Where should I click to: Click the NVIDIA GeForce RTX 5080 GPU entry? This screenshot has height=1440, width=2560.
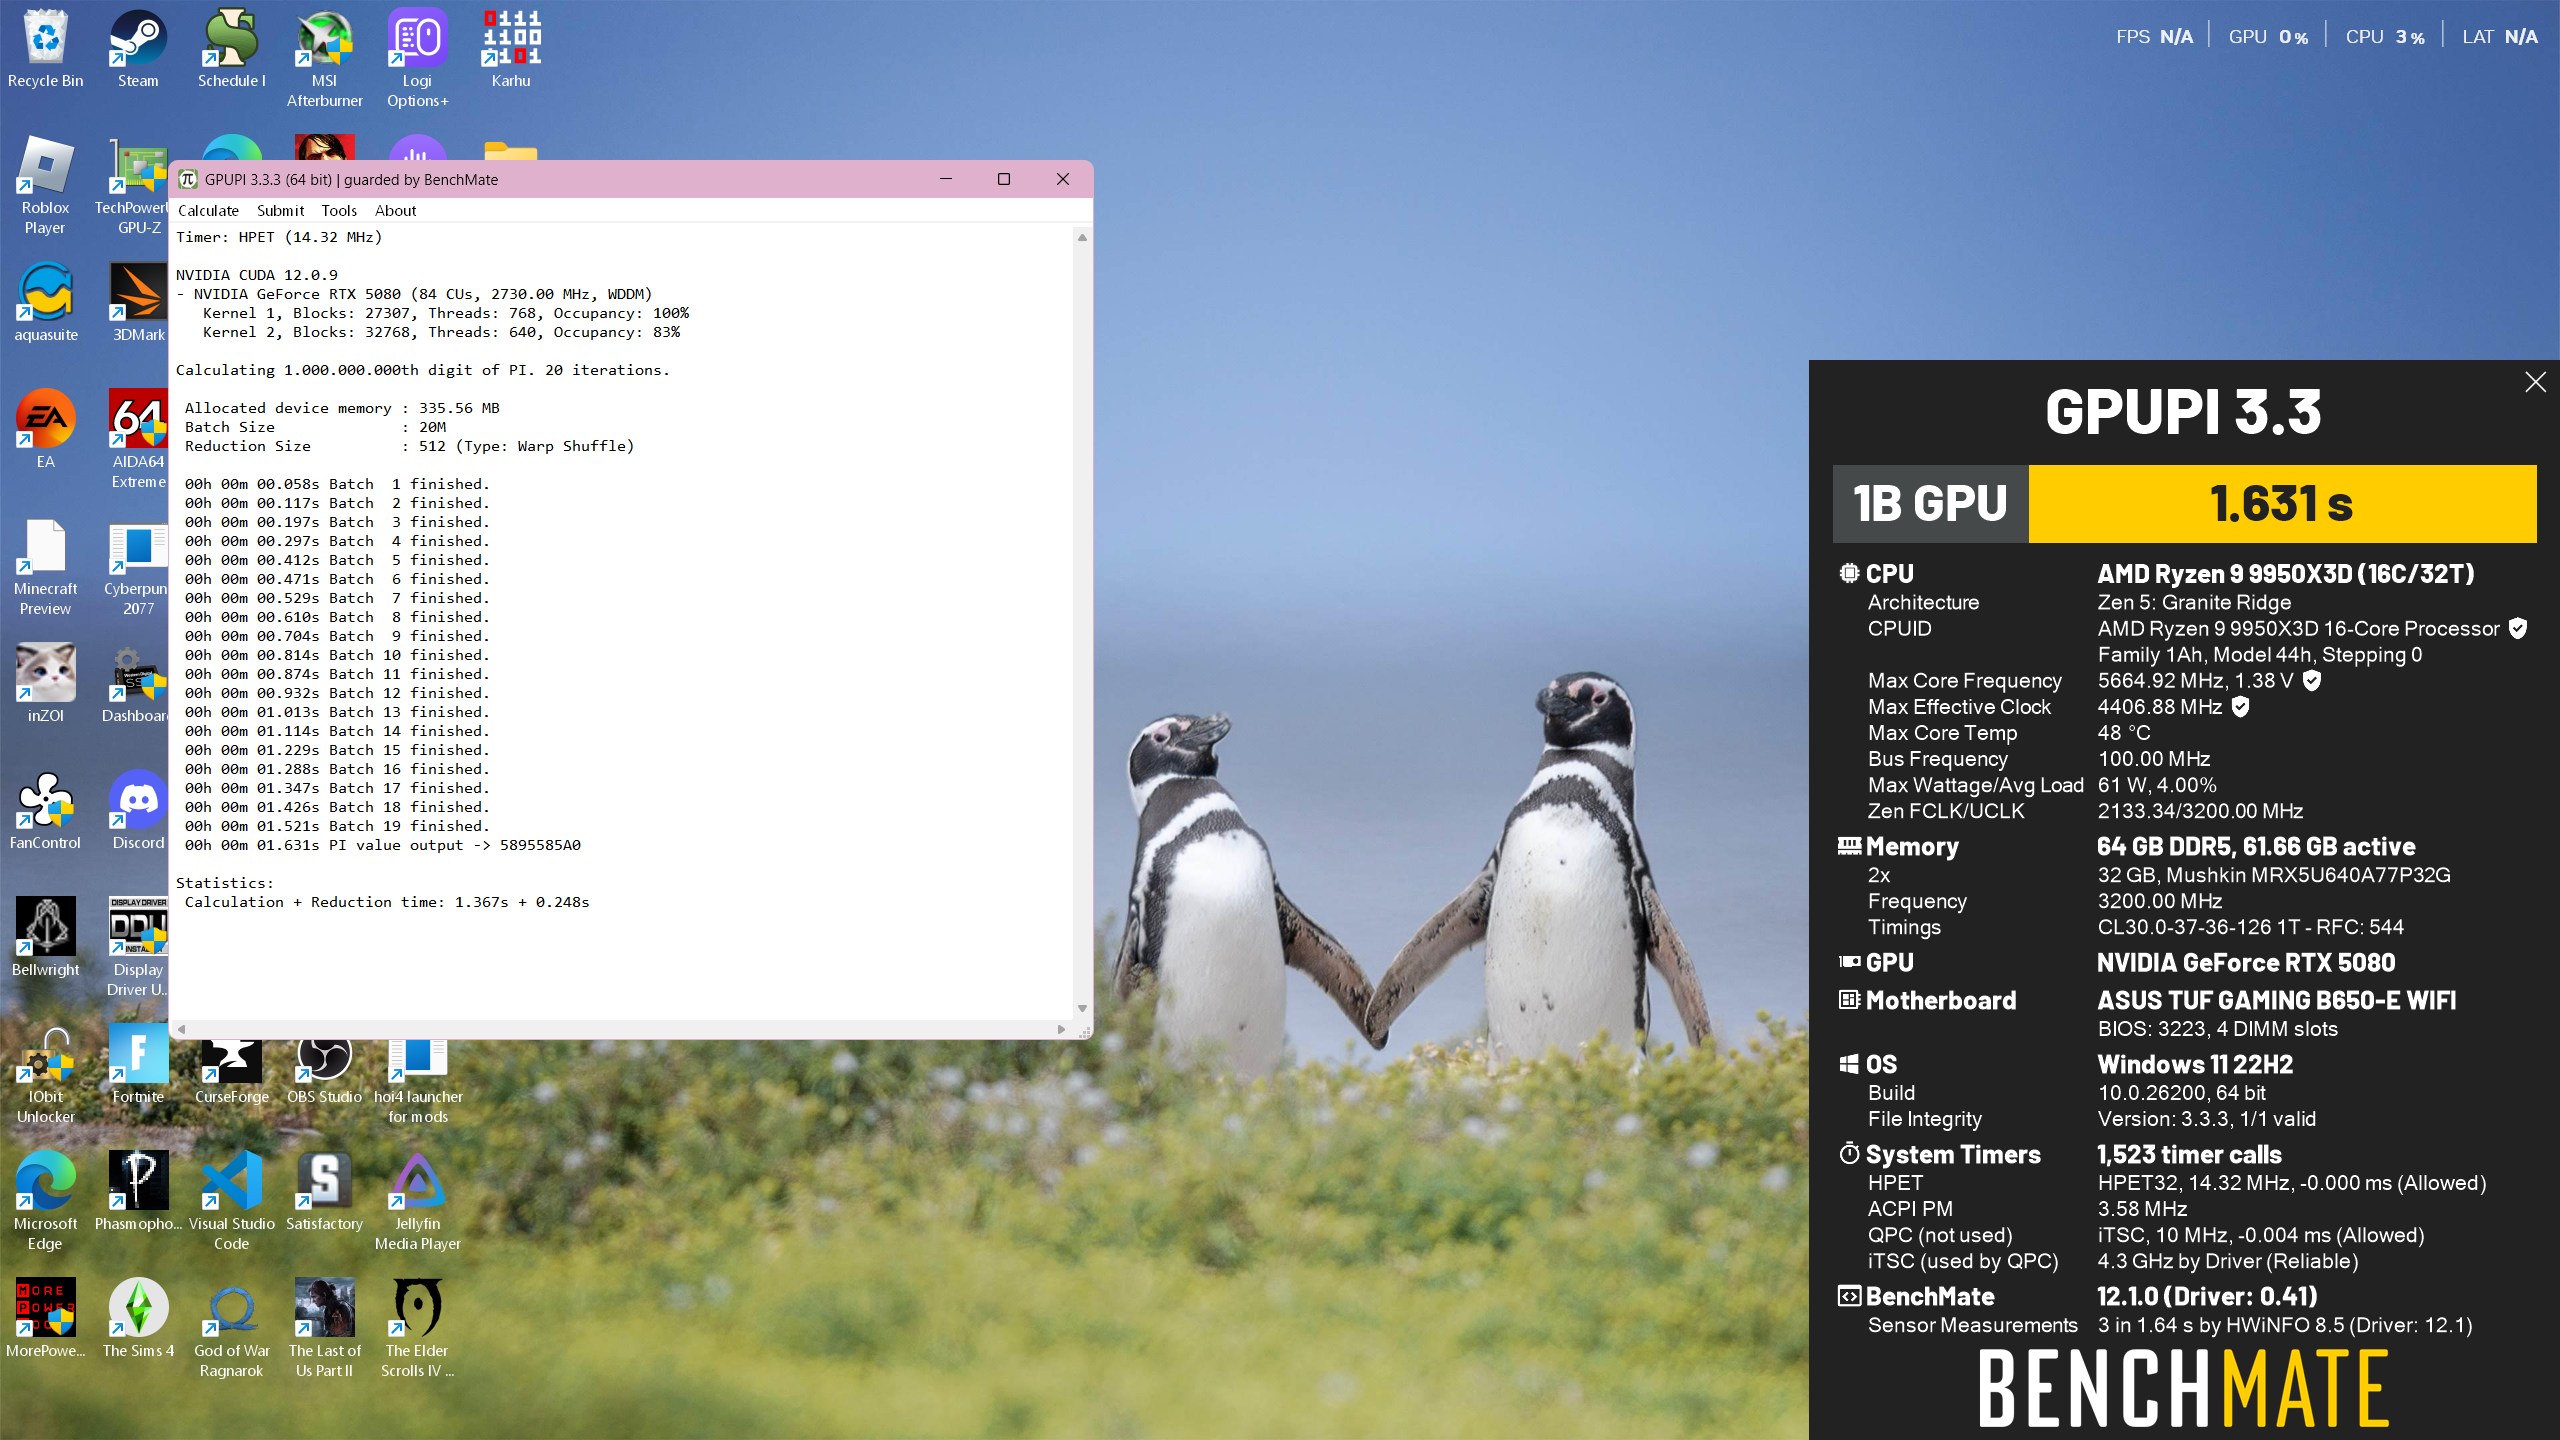(x=2245, y=963)
